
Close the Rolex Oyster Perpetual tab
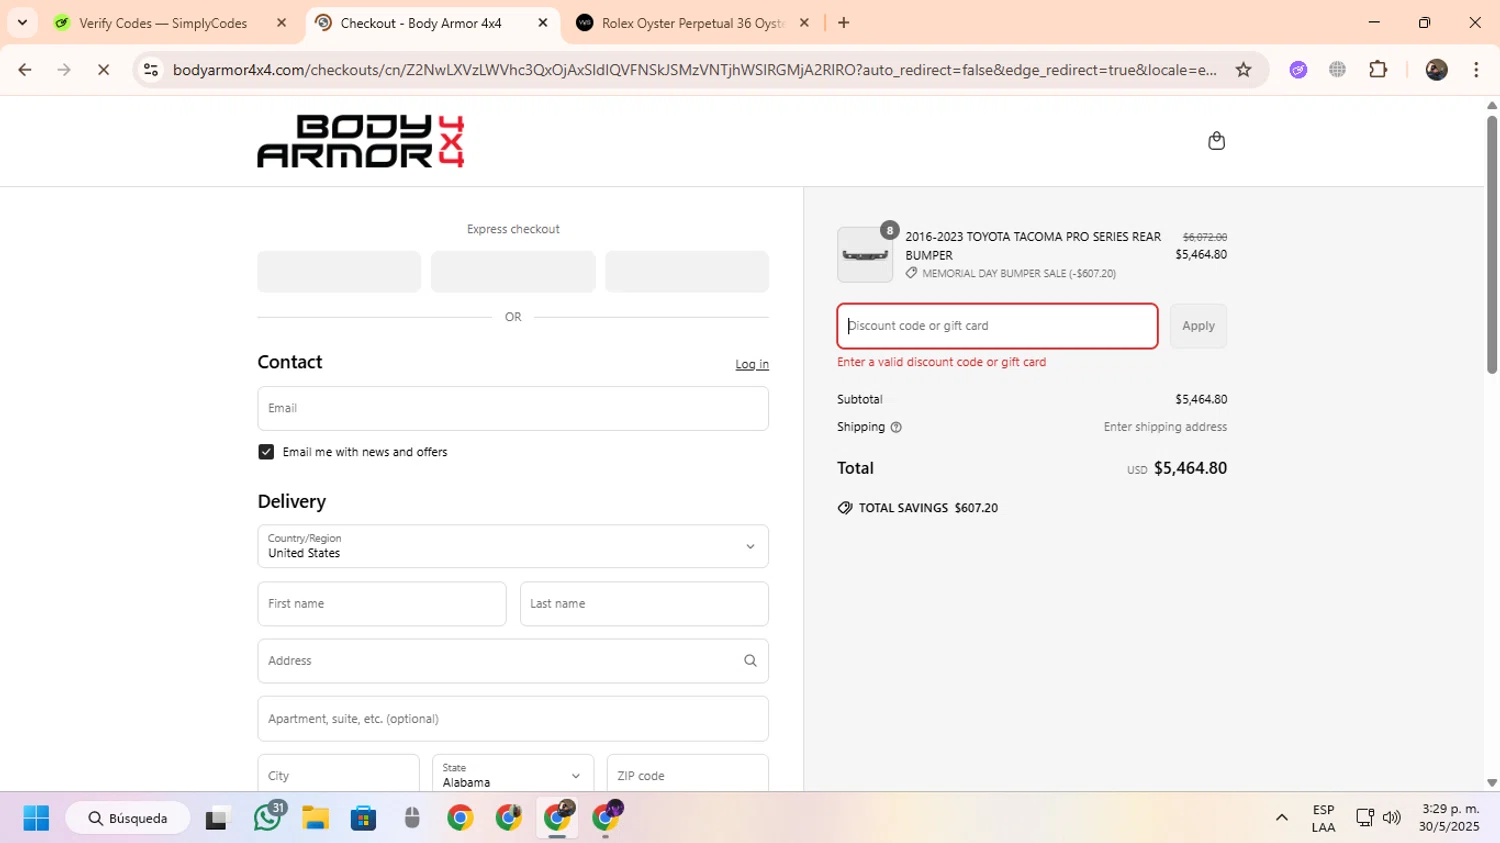[804, 23]
